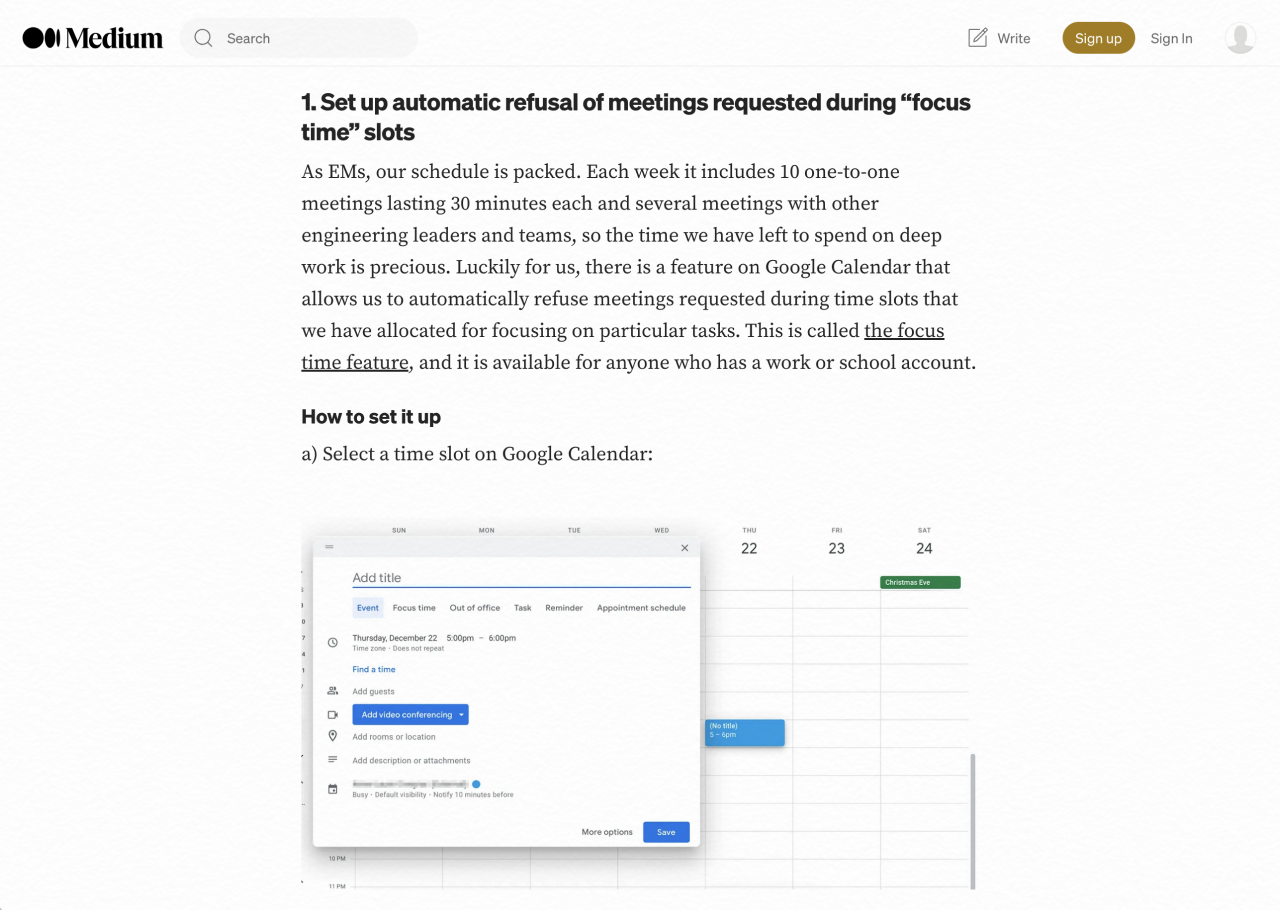Click the calendar grid's vertical scrollbar
Viewport: 1280px width, 910px height.
(x=972, y=820)
